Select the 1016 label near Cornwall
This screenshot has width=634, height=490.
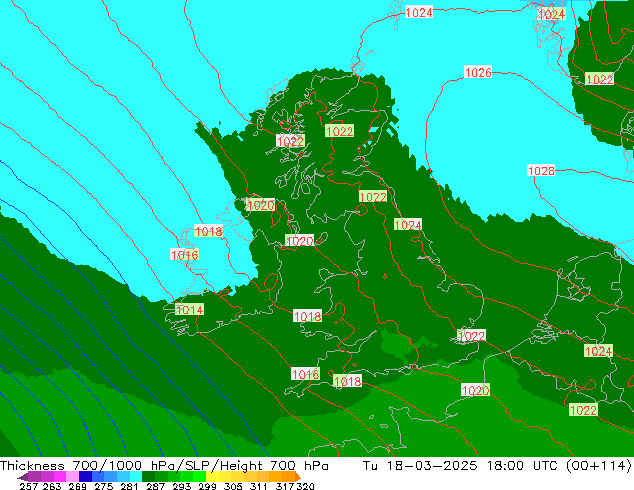pyautogui.click(x=305, y=374)
